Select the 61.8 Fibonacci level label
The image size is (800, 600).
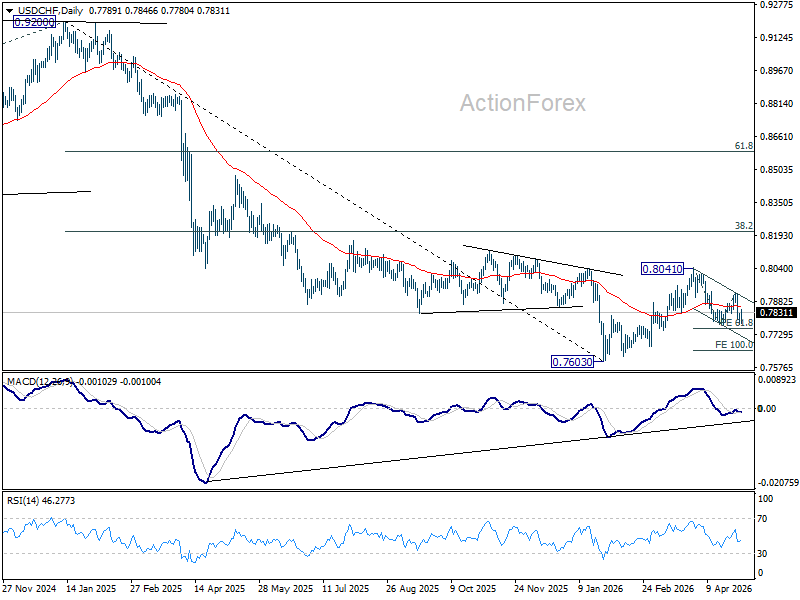coord(743,146)
